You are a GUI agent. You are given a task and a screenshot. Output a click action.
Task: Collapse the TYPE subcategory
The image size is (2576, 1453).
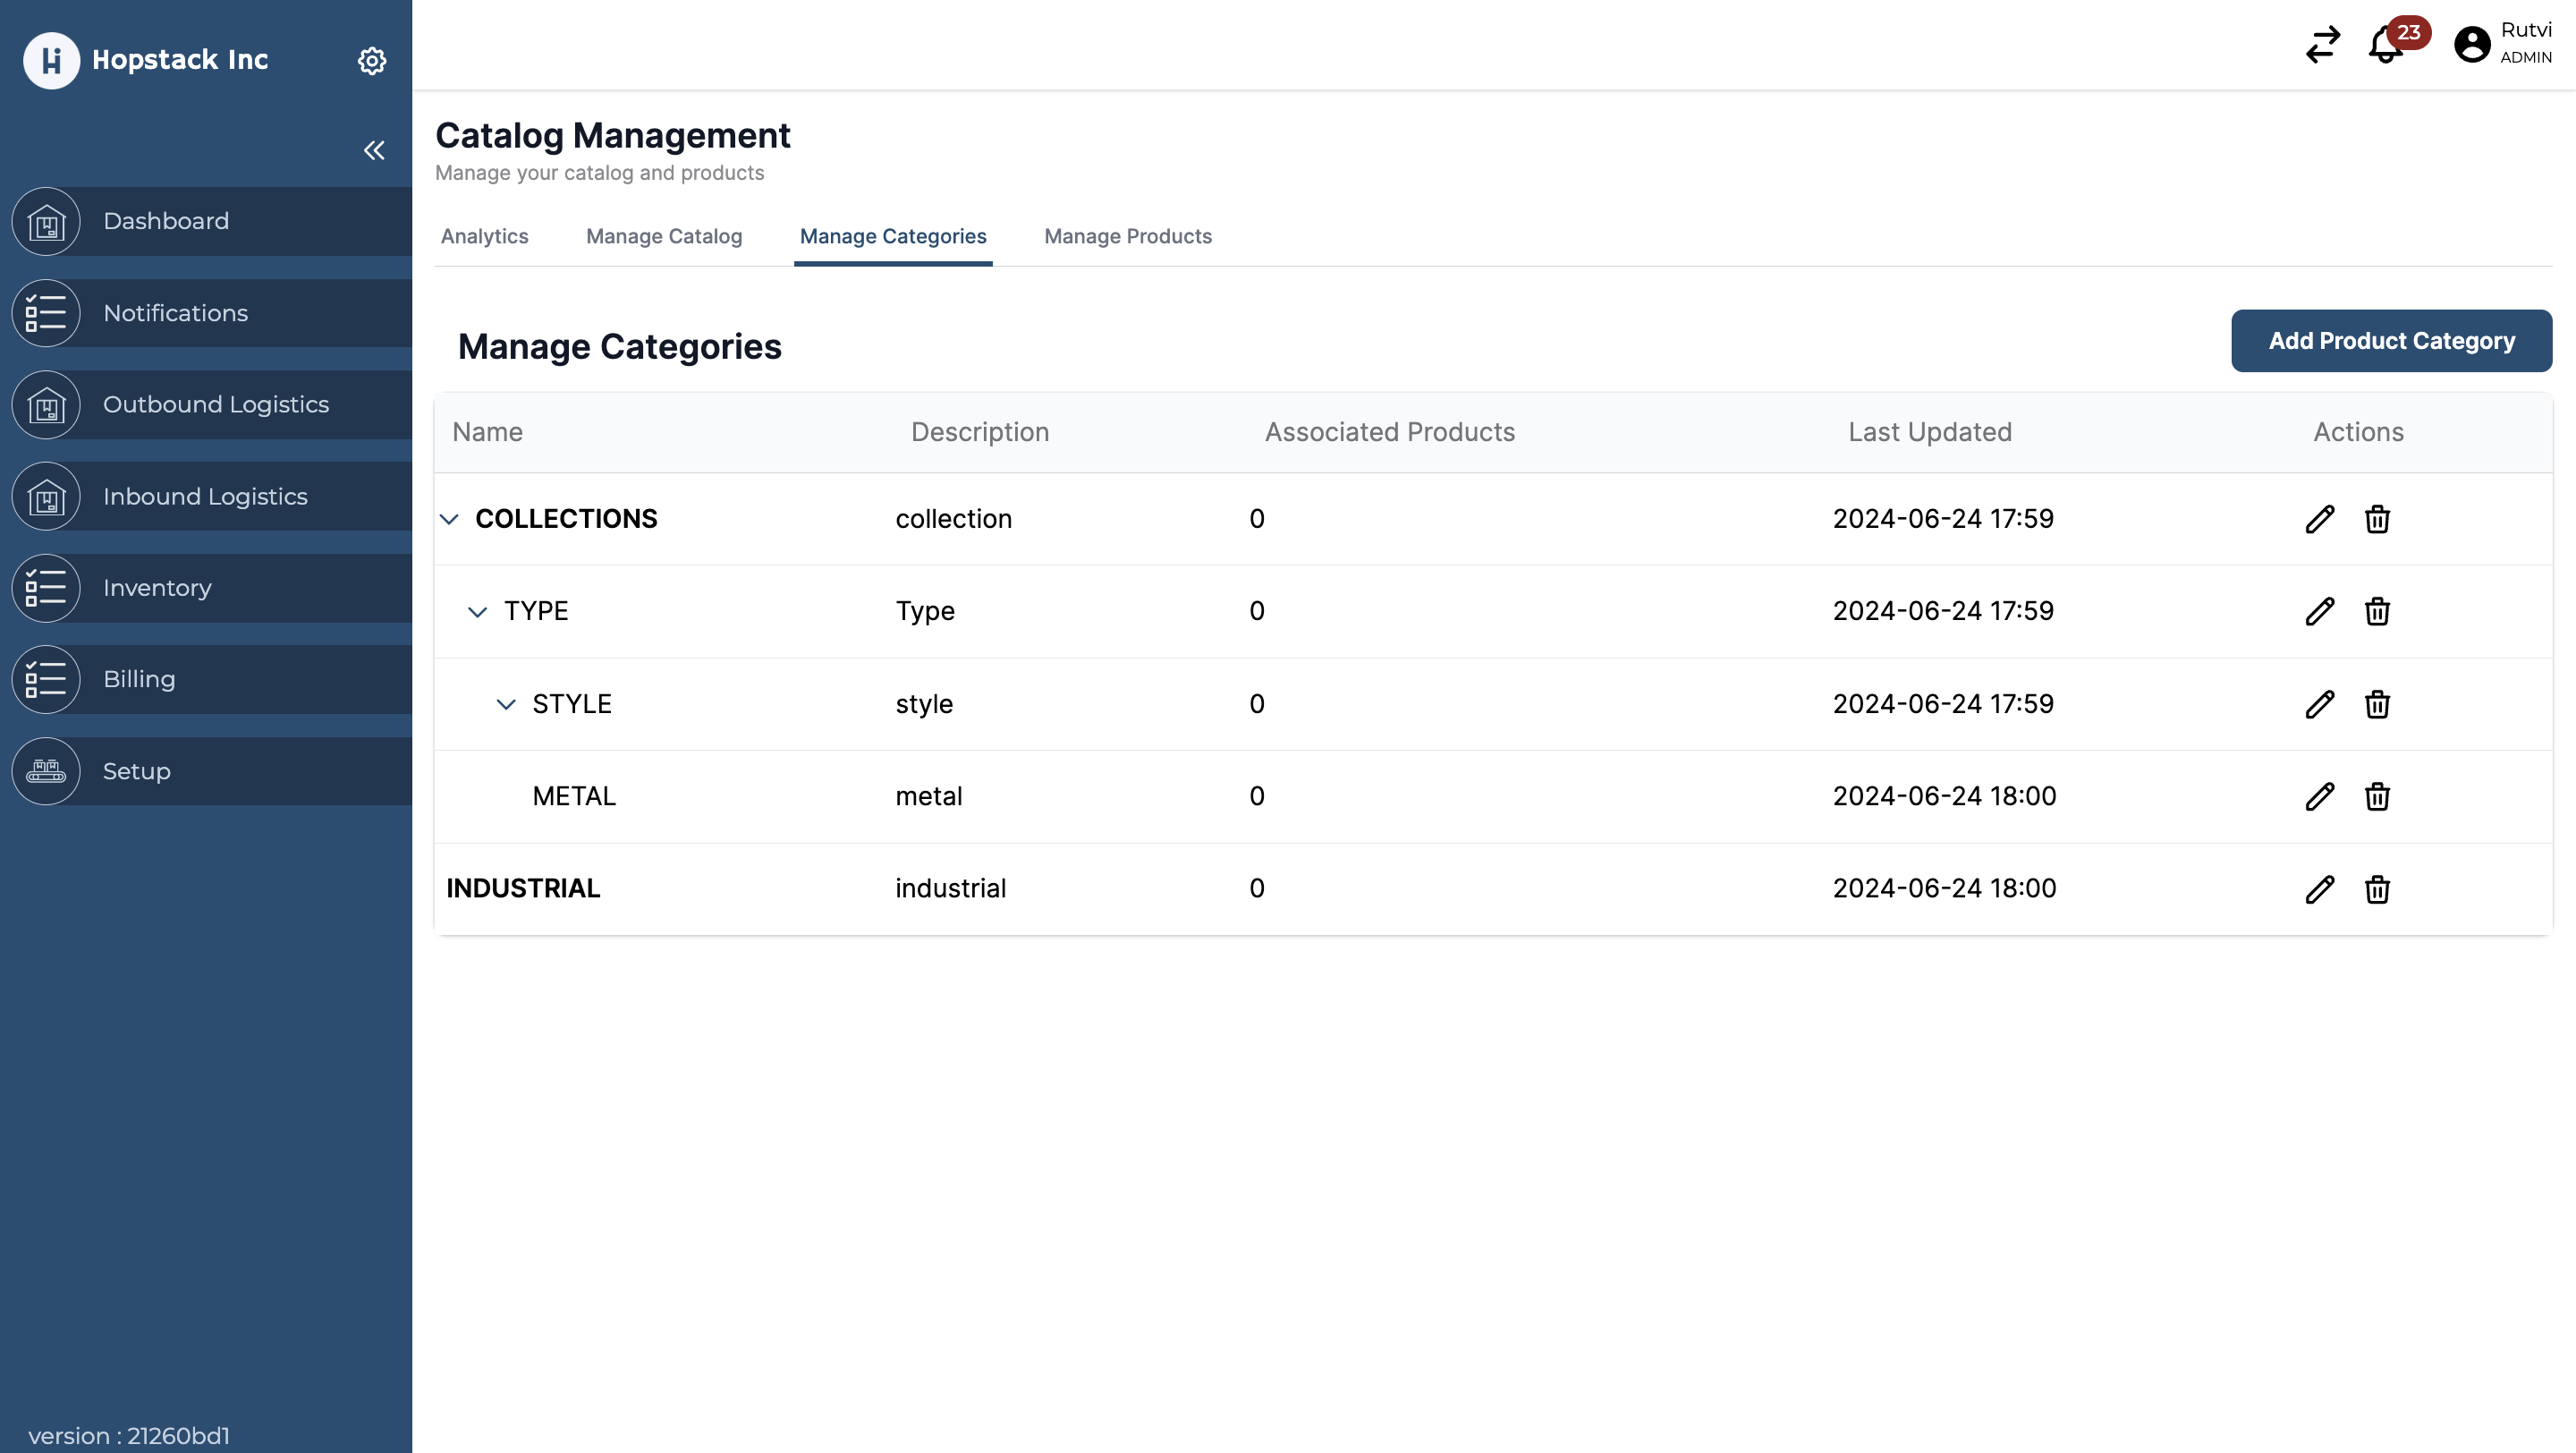477,611
